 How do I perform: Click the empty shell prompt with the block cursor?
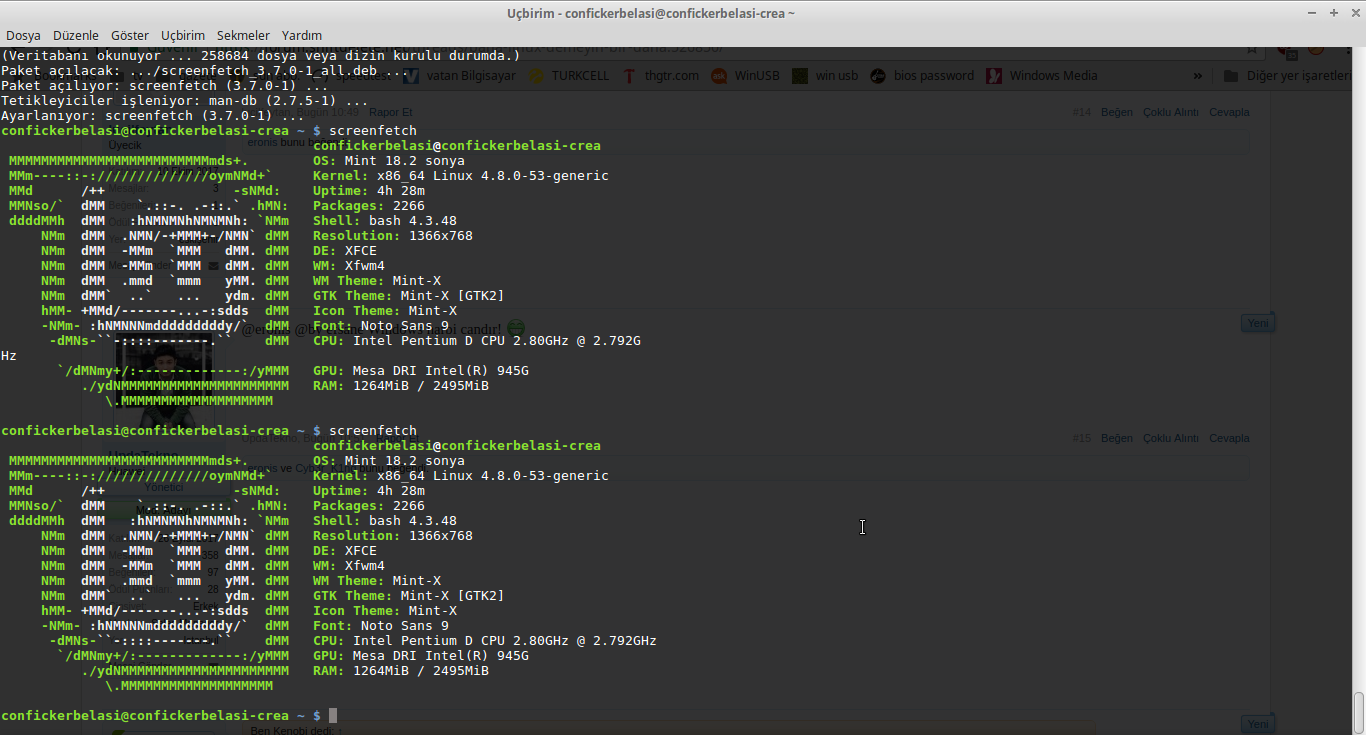[x=169, y=715]
